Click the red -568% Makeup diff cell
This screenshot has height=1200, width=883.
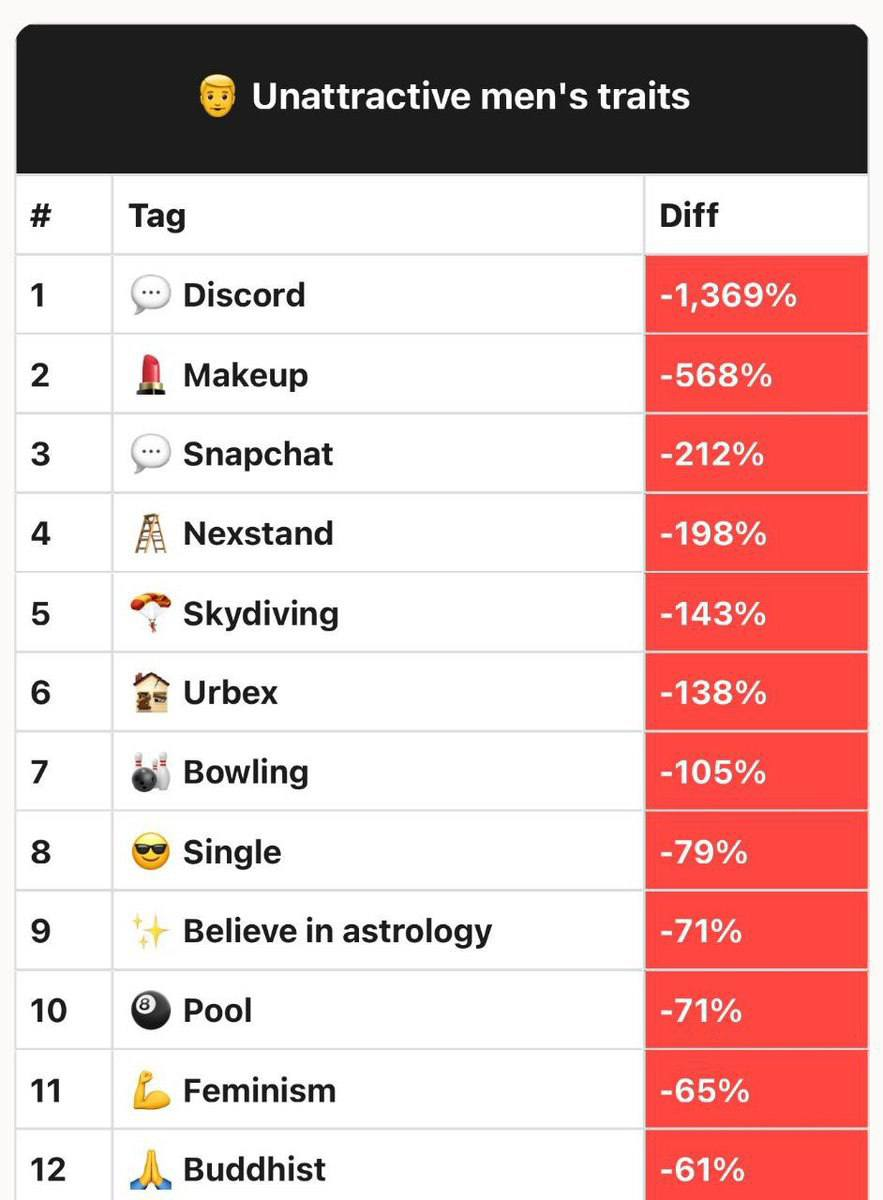point(756,375)
